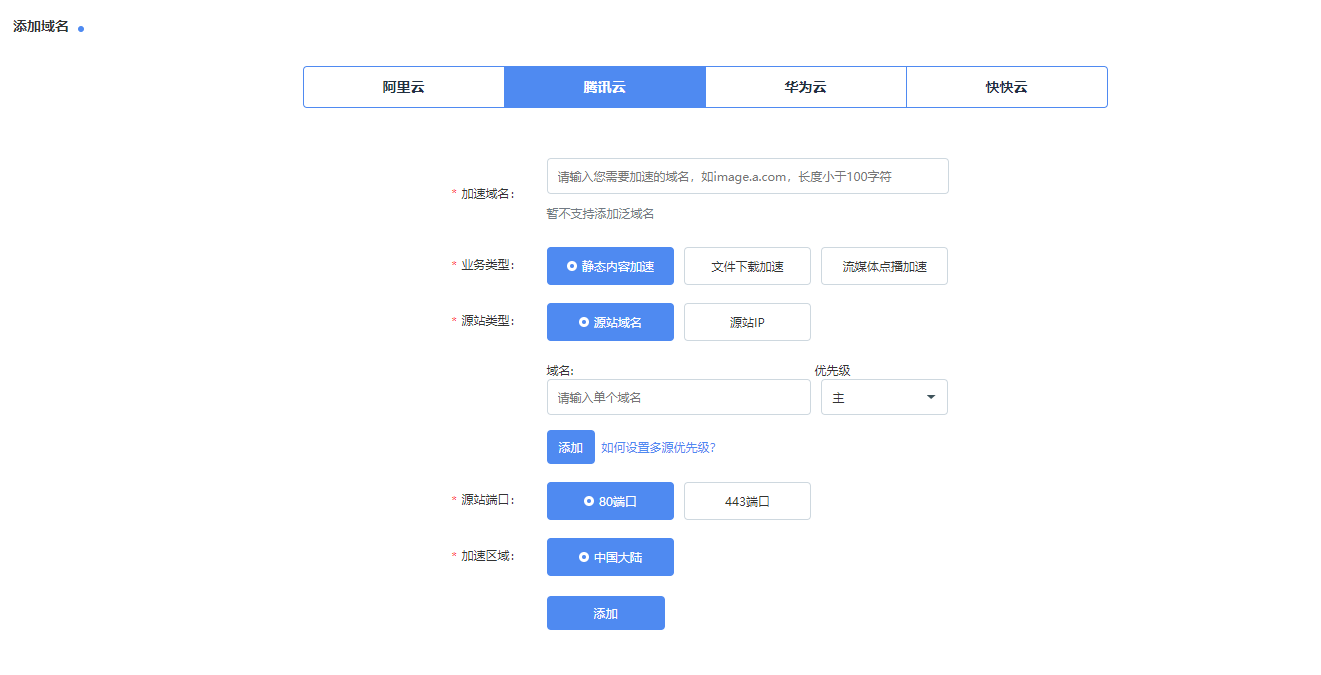This screenshot has width=1321, height=675.
Task: Select 中国大陆 acceleration region
Action: coord(610,557)
